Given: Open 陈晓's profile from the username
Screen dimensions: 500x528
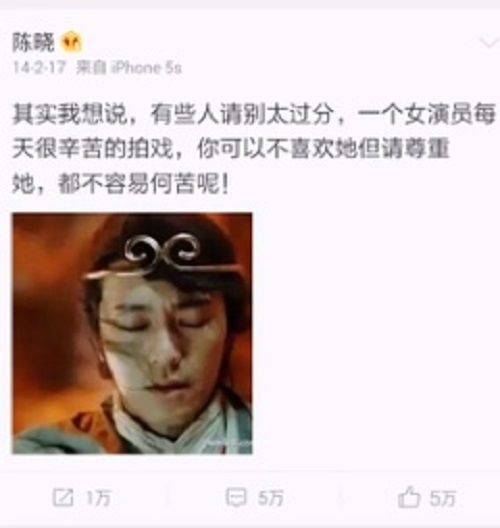Looking at the screenshot, I should click(x=33, y=42).
